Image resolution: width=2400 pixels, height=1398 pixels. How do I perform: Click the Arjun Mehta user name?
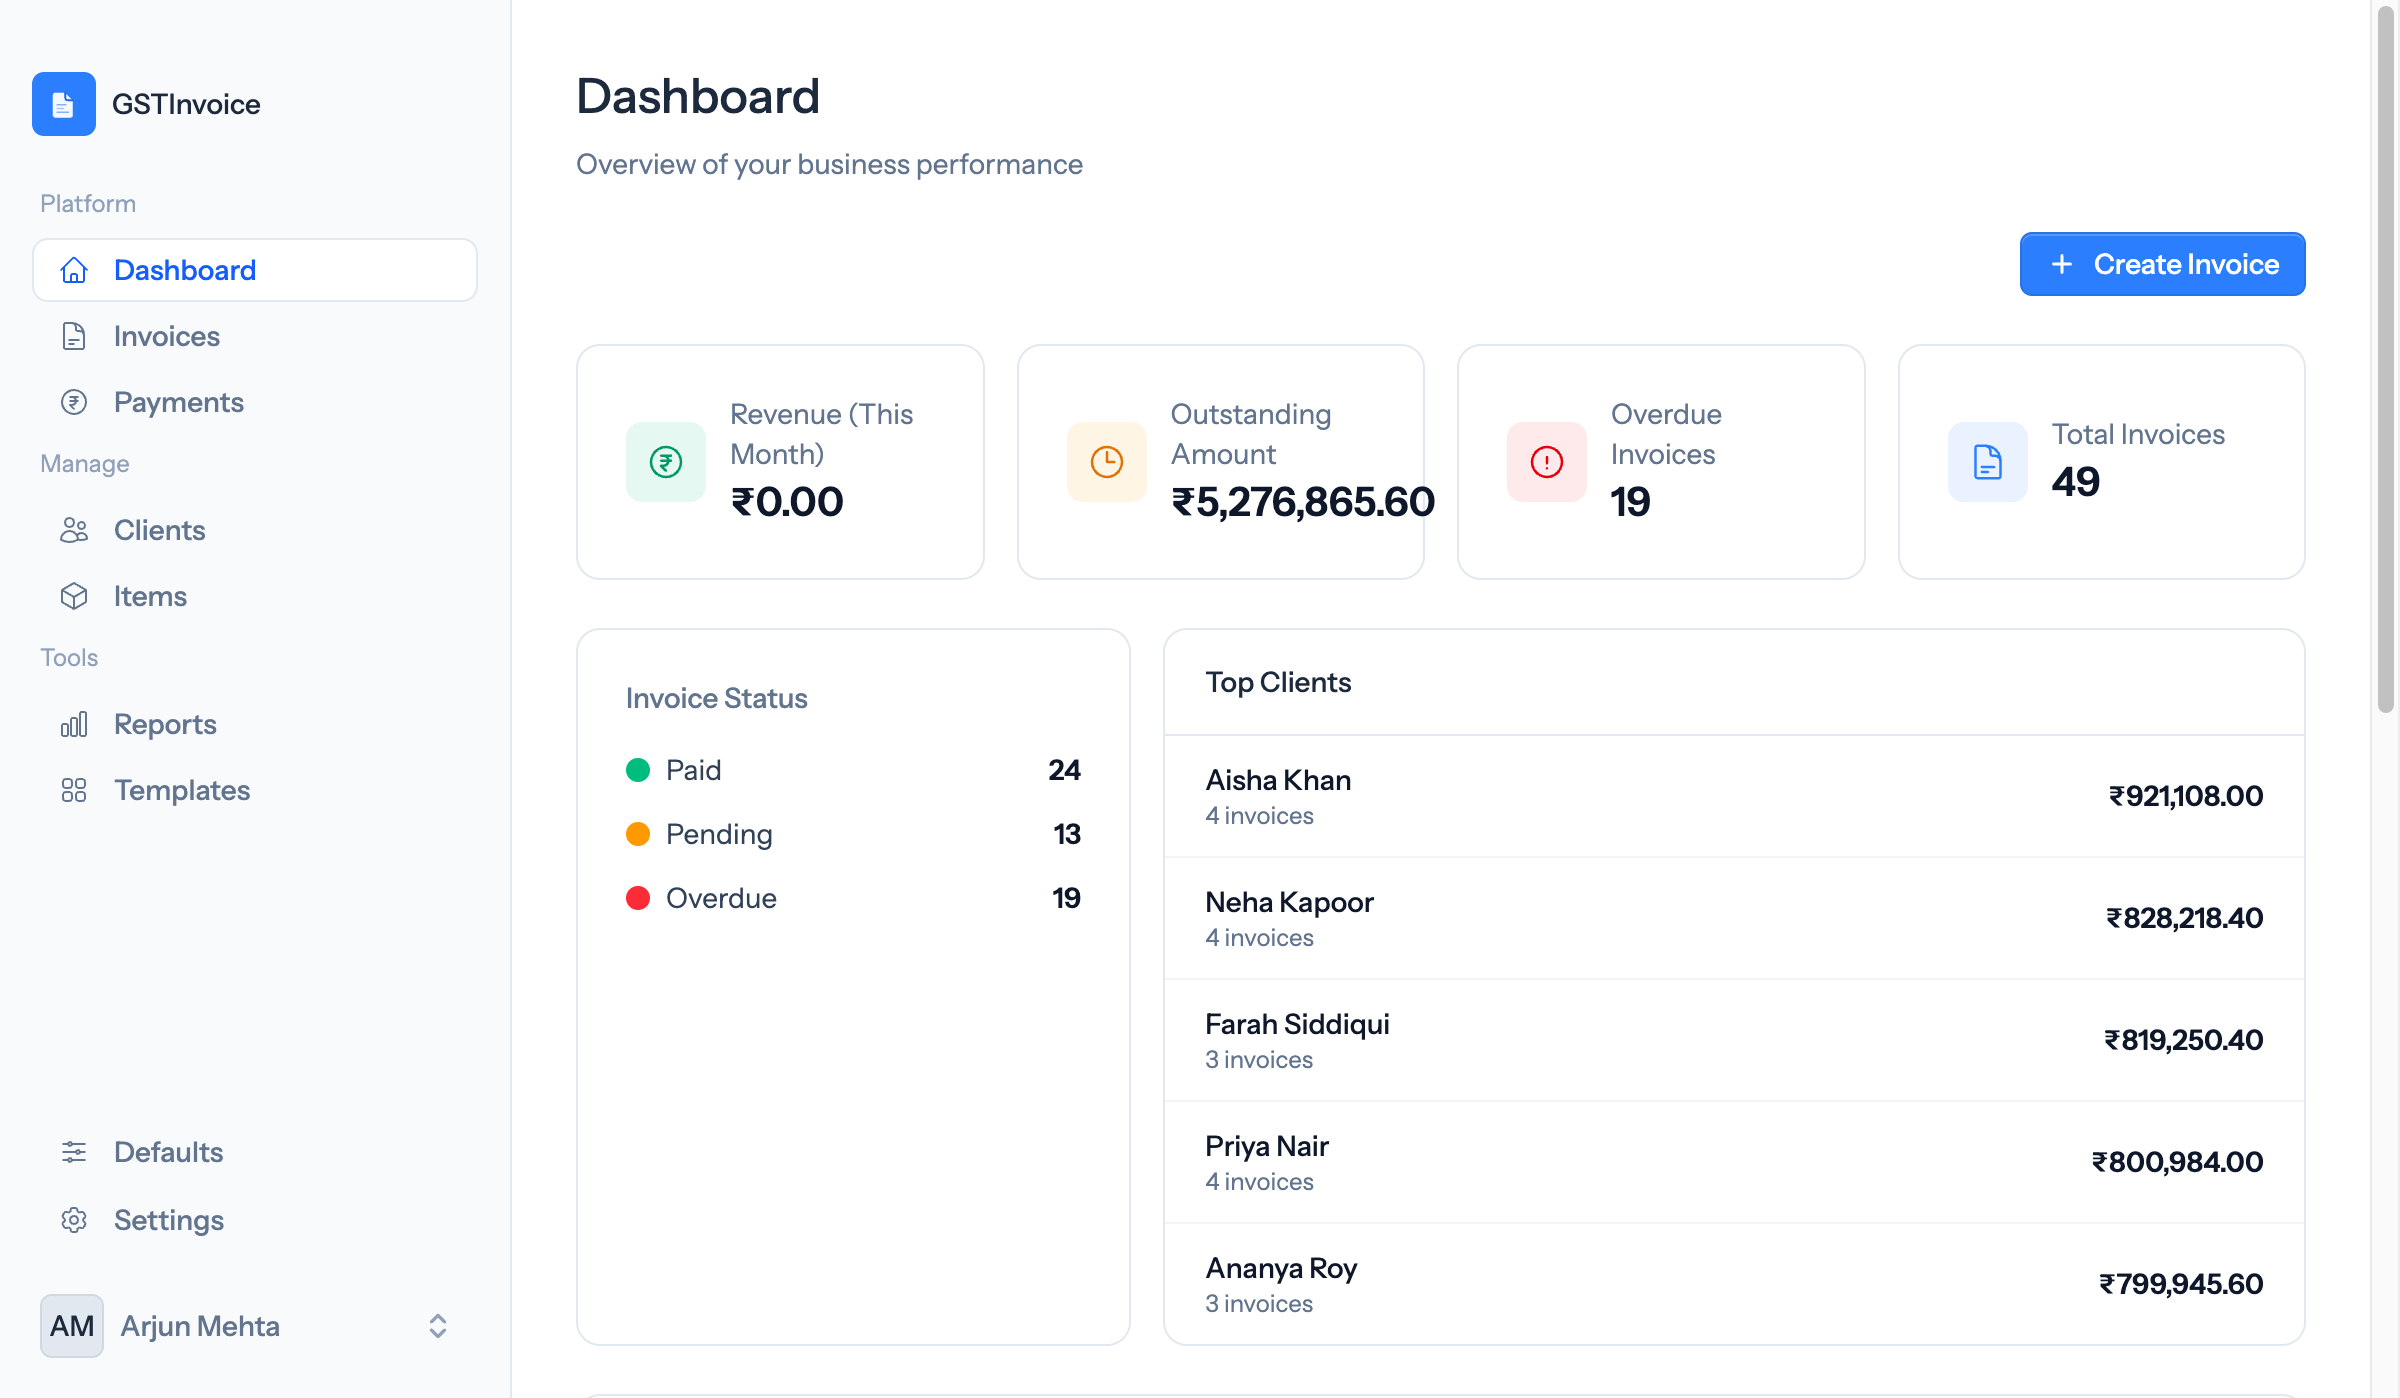click(x=200, y=1326)
